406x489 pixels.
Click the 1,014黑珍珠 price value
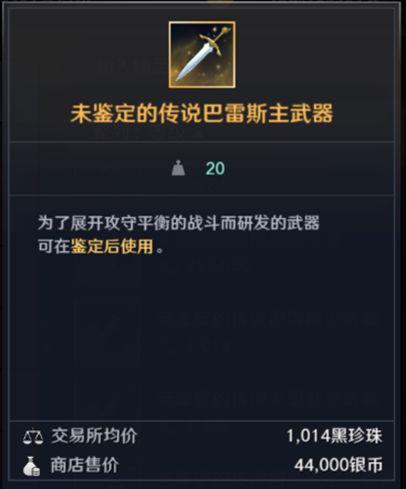pos(334,436)
